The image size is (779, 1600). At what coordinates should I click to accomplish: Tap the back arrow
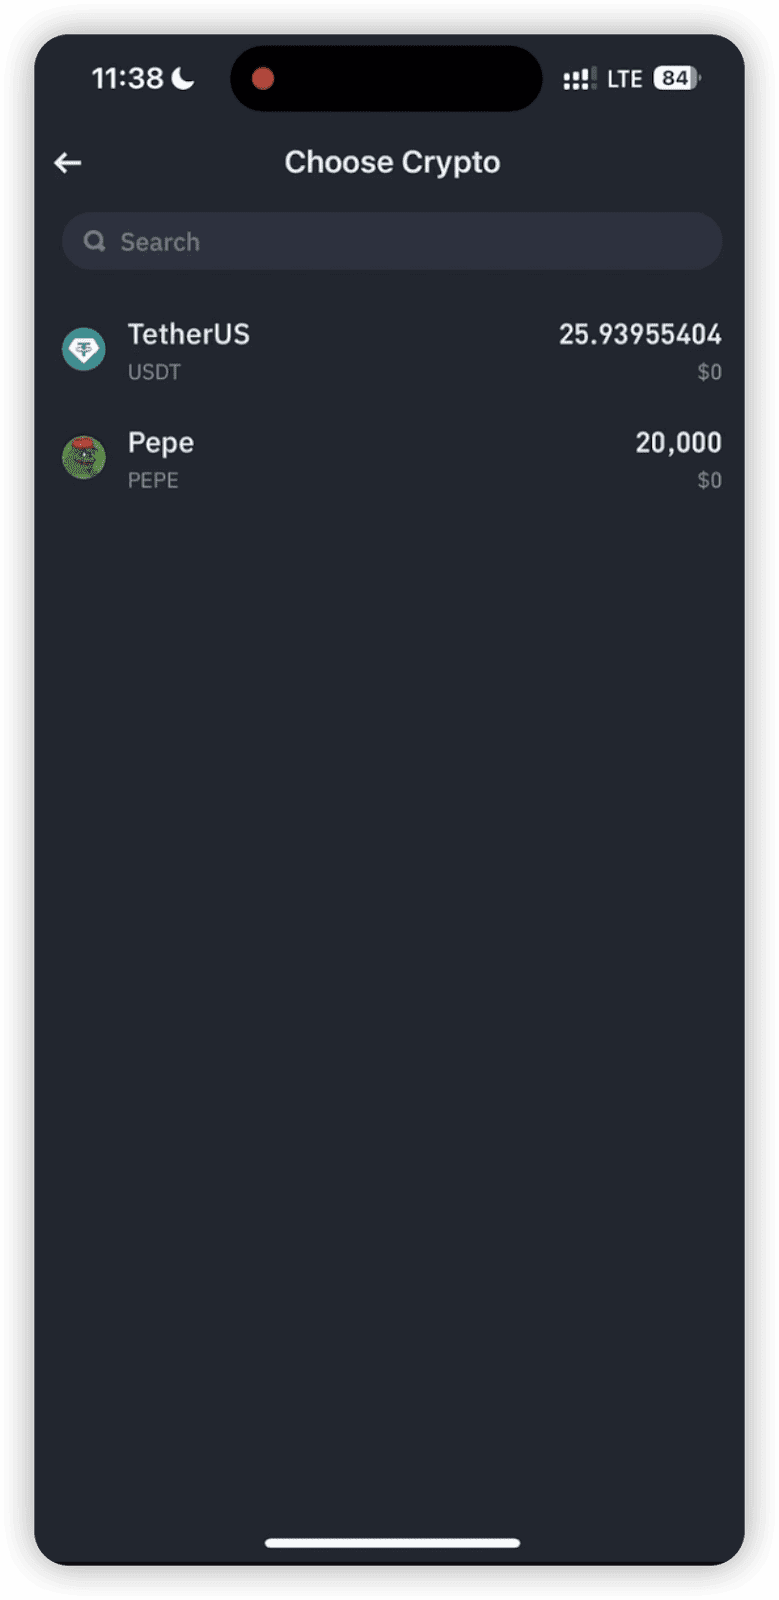click(68, 162)
